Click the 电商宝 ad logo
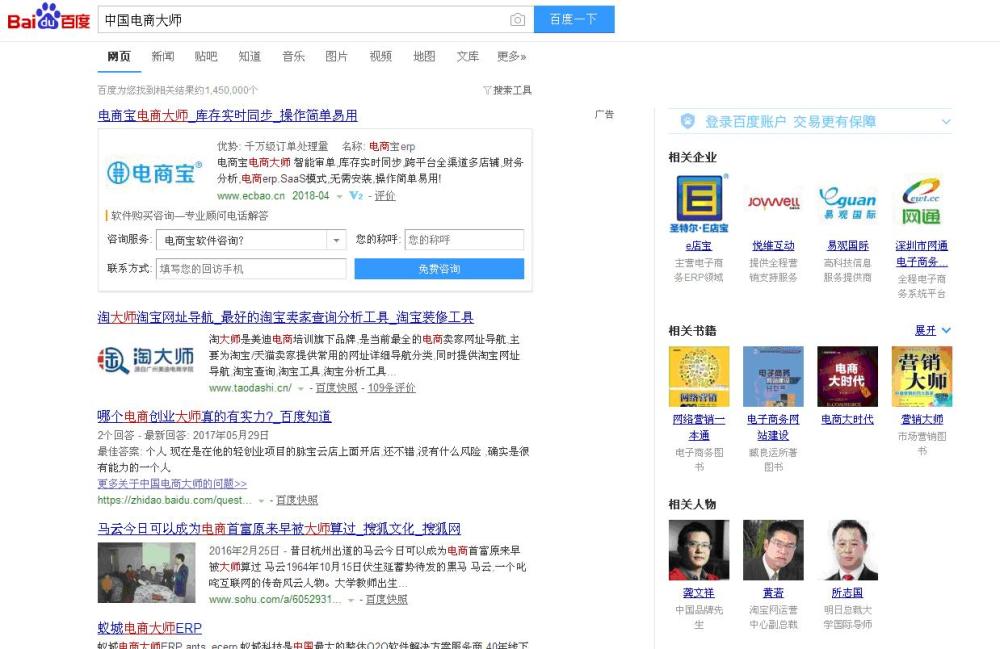This screenshot has height=649, width=1000. click(x=154, y=173)
